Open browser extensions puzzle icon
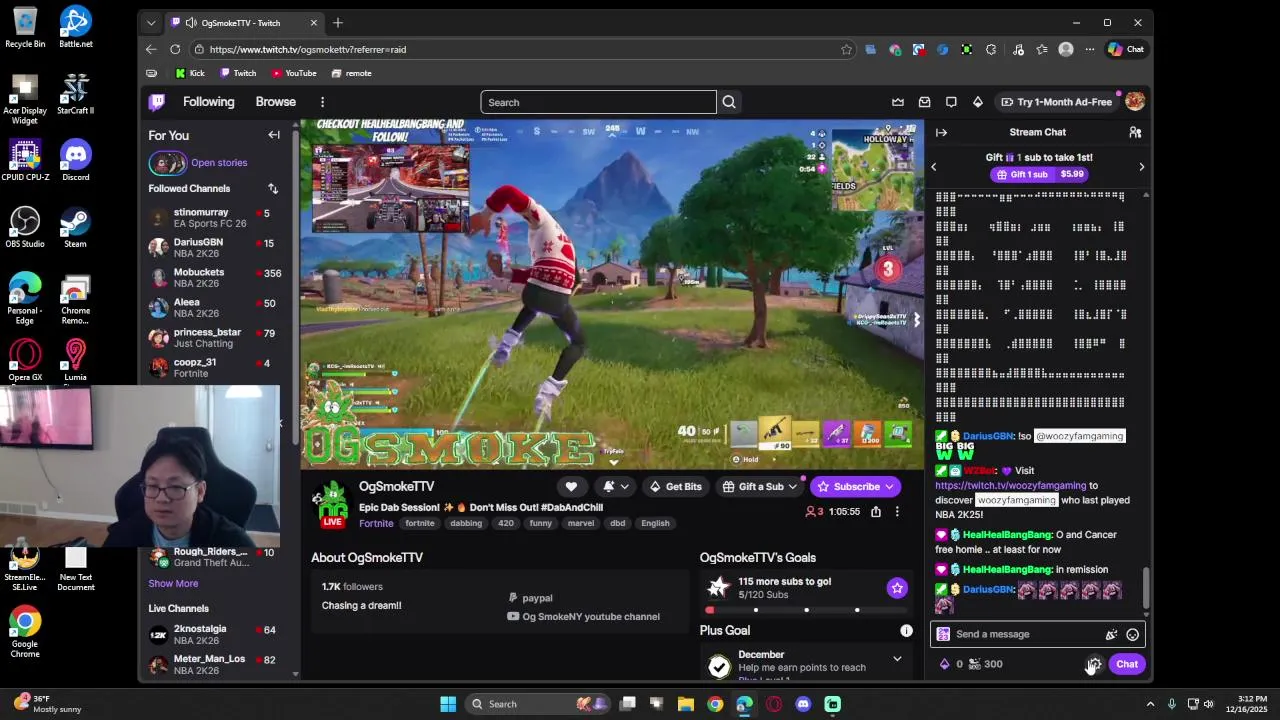 click(991, 49)
